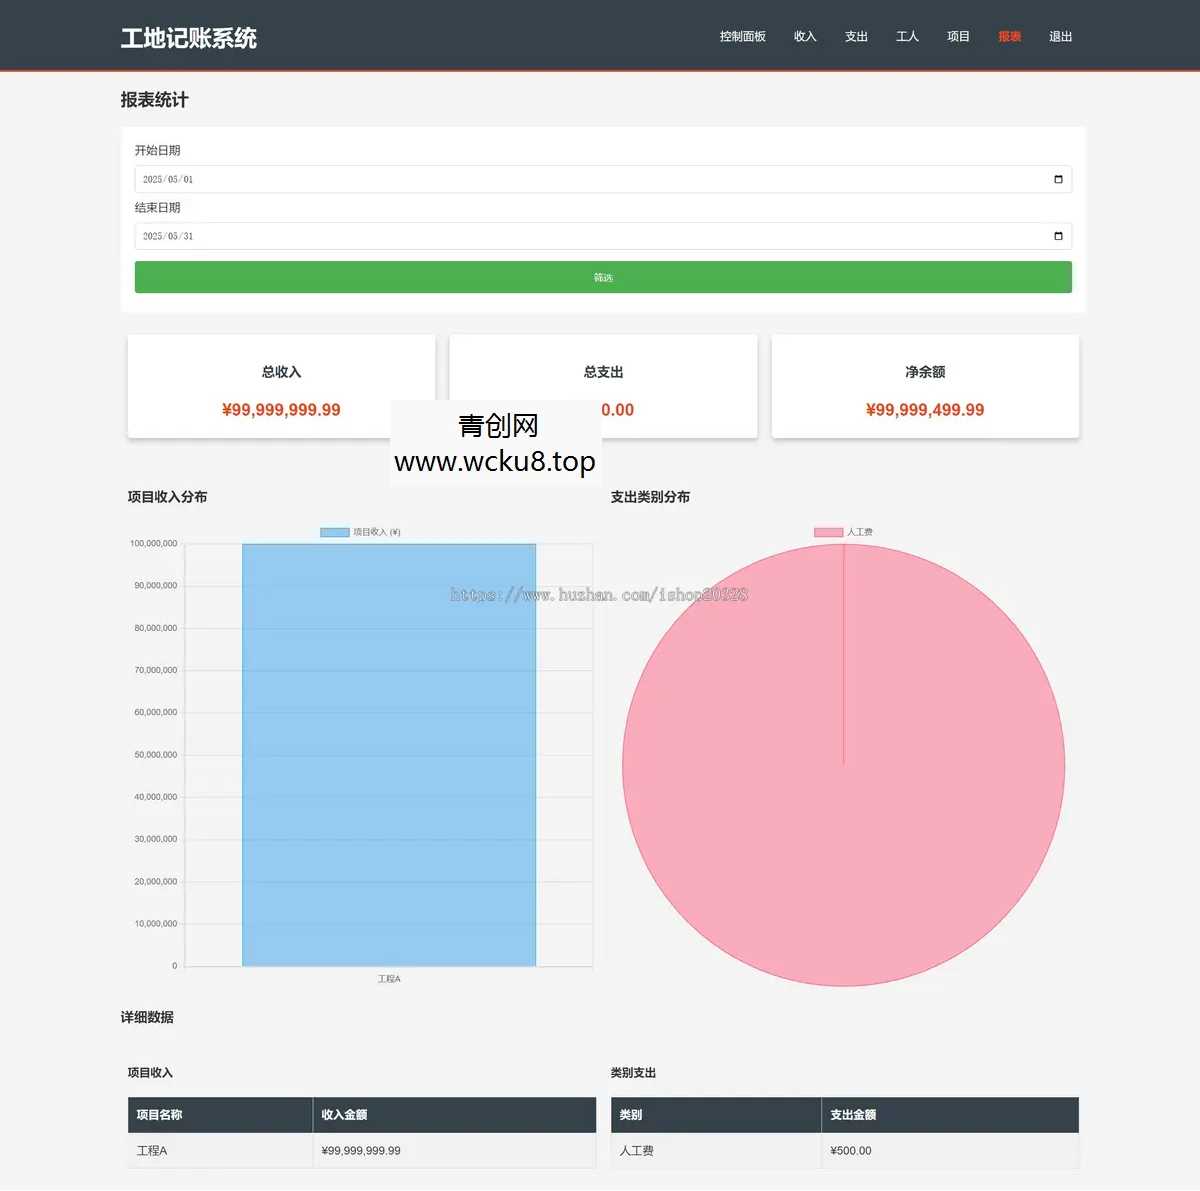This screenshot has height=1191, width=1200.
Task: Click the blue 工程A bar in chart
Action: point(389,755)
